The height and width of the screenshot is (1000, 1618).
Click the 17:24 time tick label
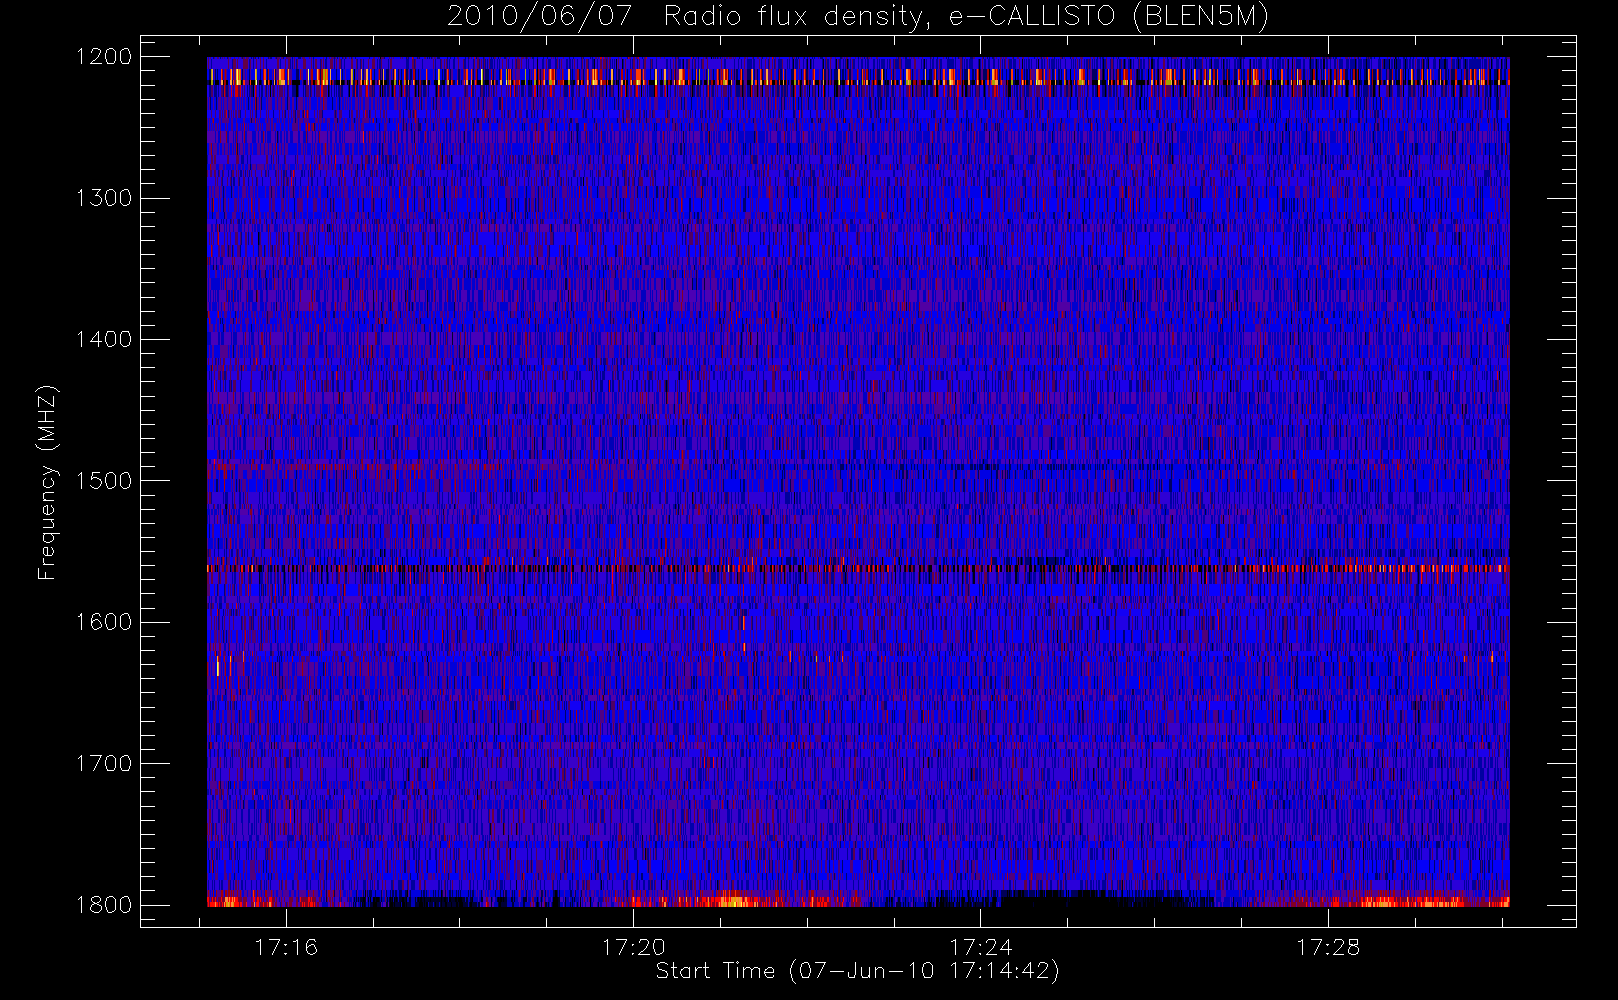point(981,947)
